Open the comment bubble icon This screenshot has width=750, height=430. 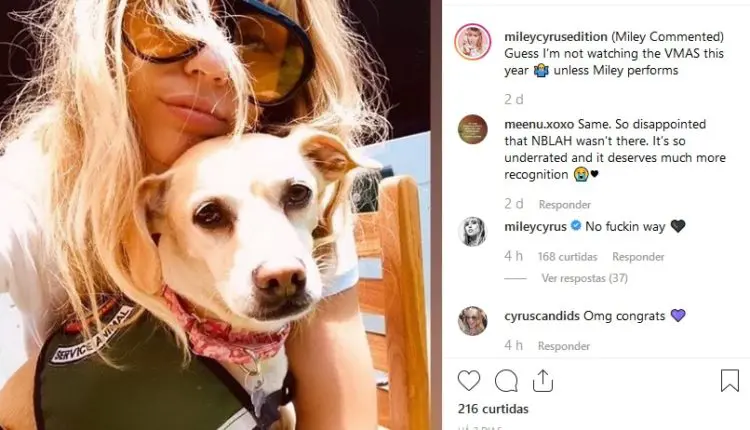(x=506, y=381)
